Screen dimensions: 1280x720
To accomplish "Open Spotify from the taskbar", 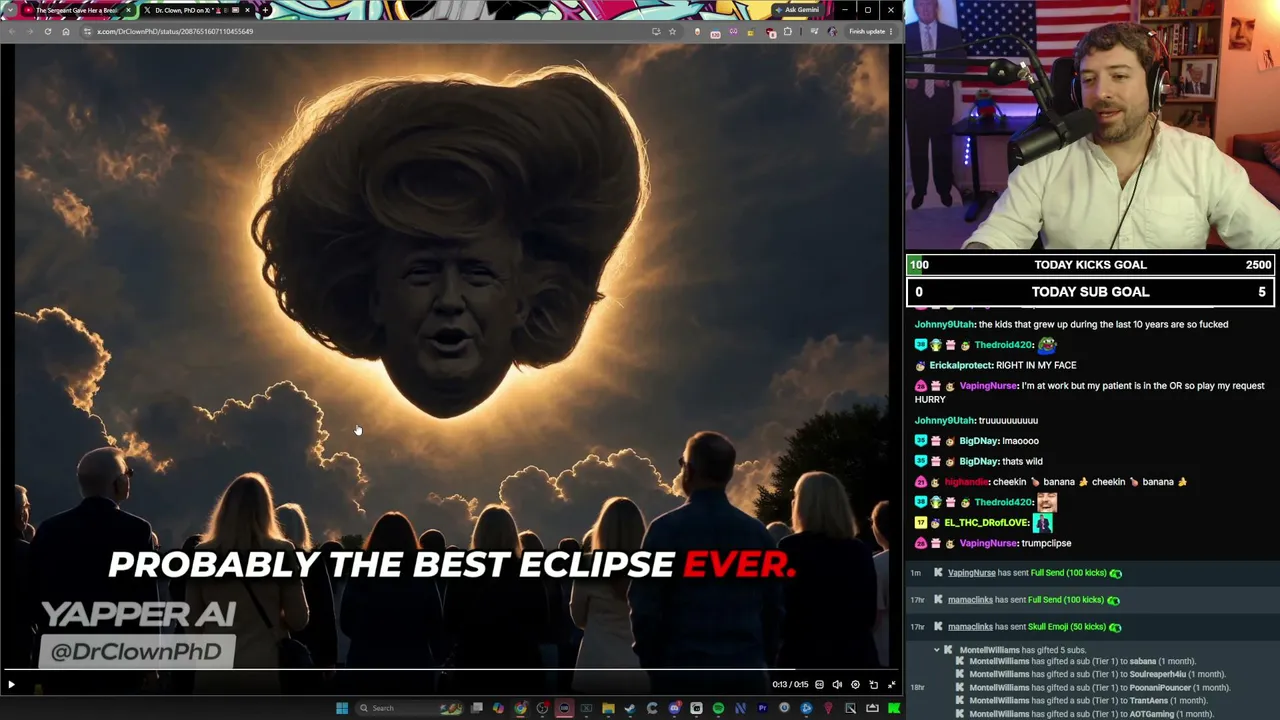I will pyautogui.click(x=718, y=708).
